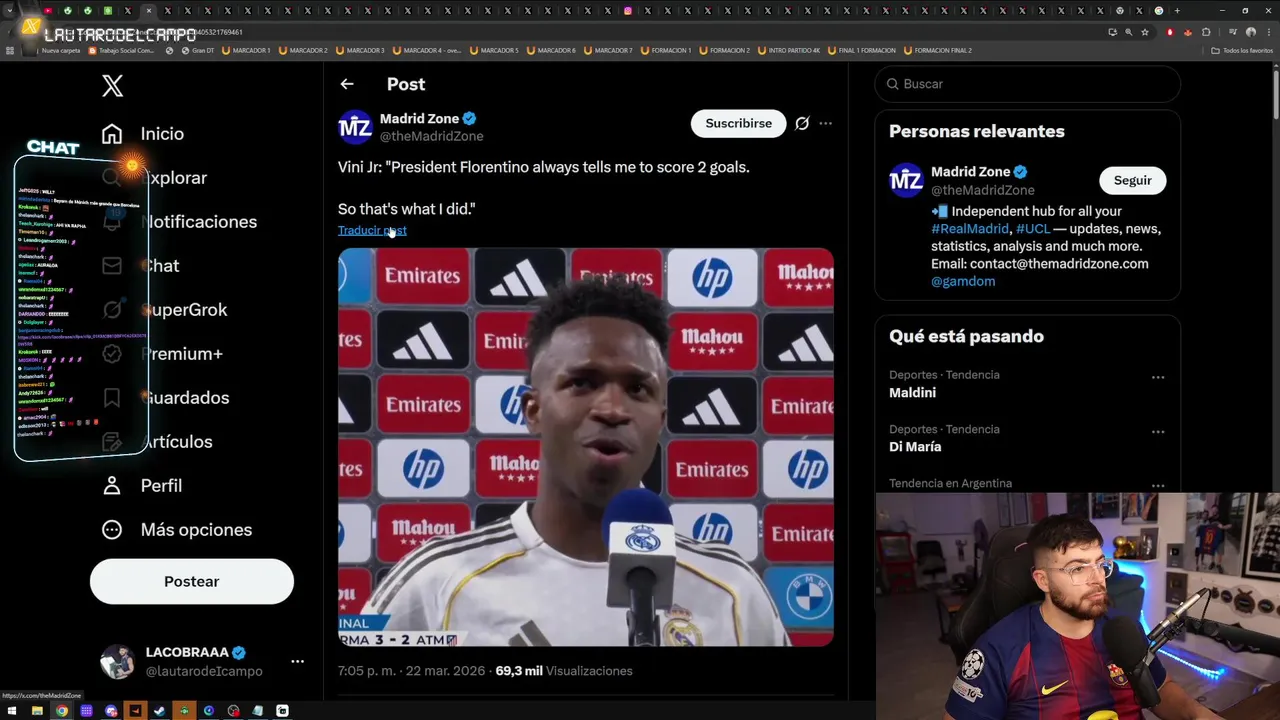
Task: Click the new tab plus button
Action: (x=1177, y=11)
